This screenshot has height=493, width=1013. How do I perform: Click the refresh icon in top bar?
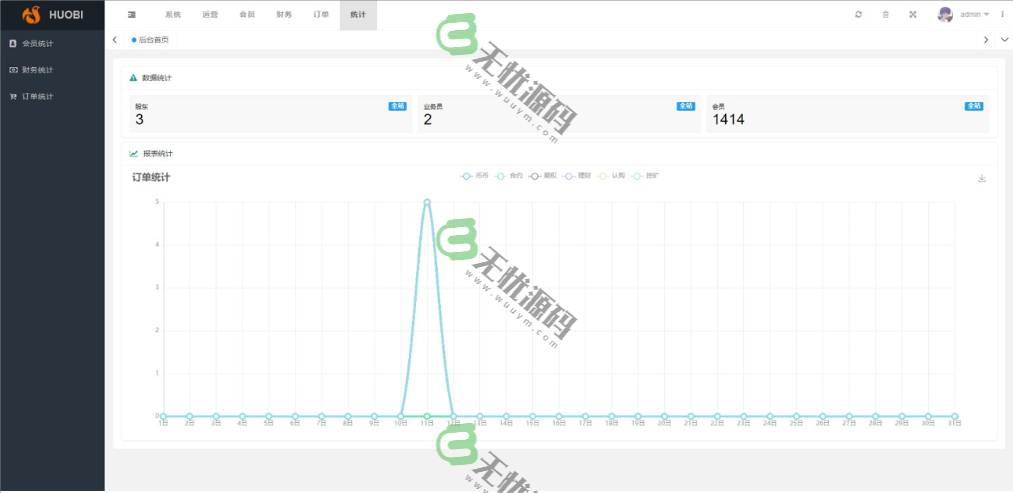coord(858,14)
